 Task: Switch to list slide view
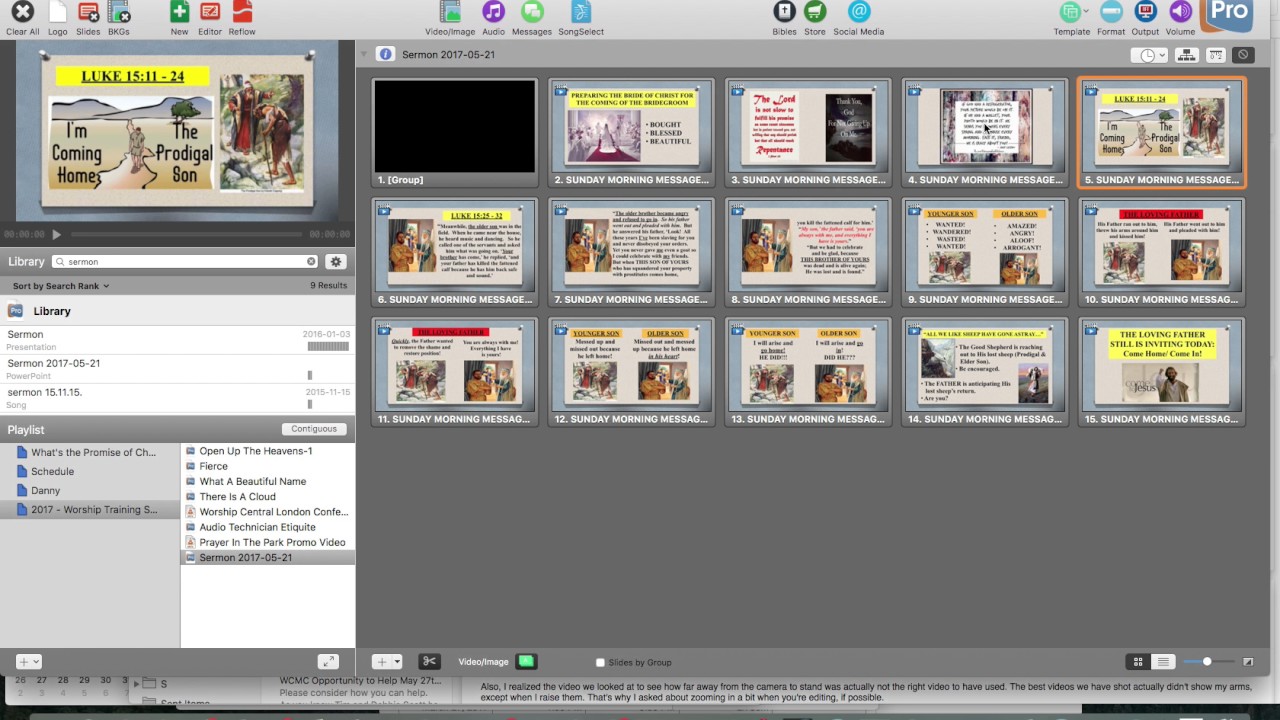click(1163, 662)
